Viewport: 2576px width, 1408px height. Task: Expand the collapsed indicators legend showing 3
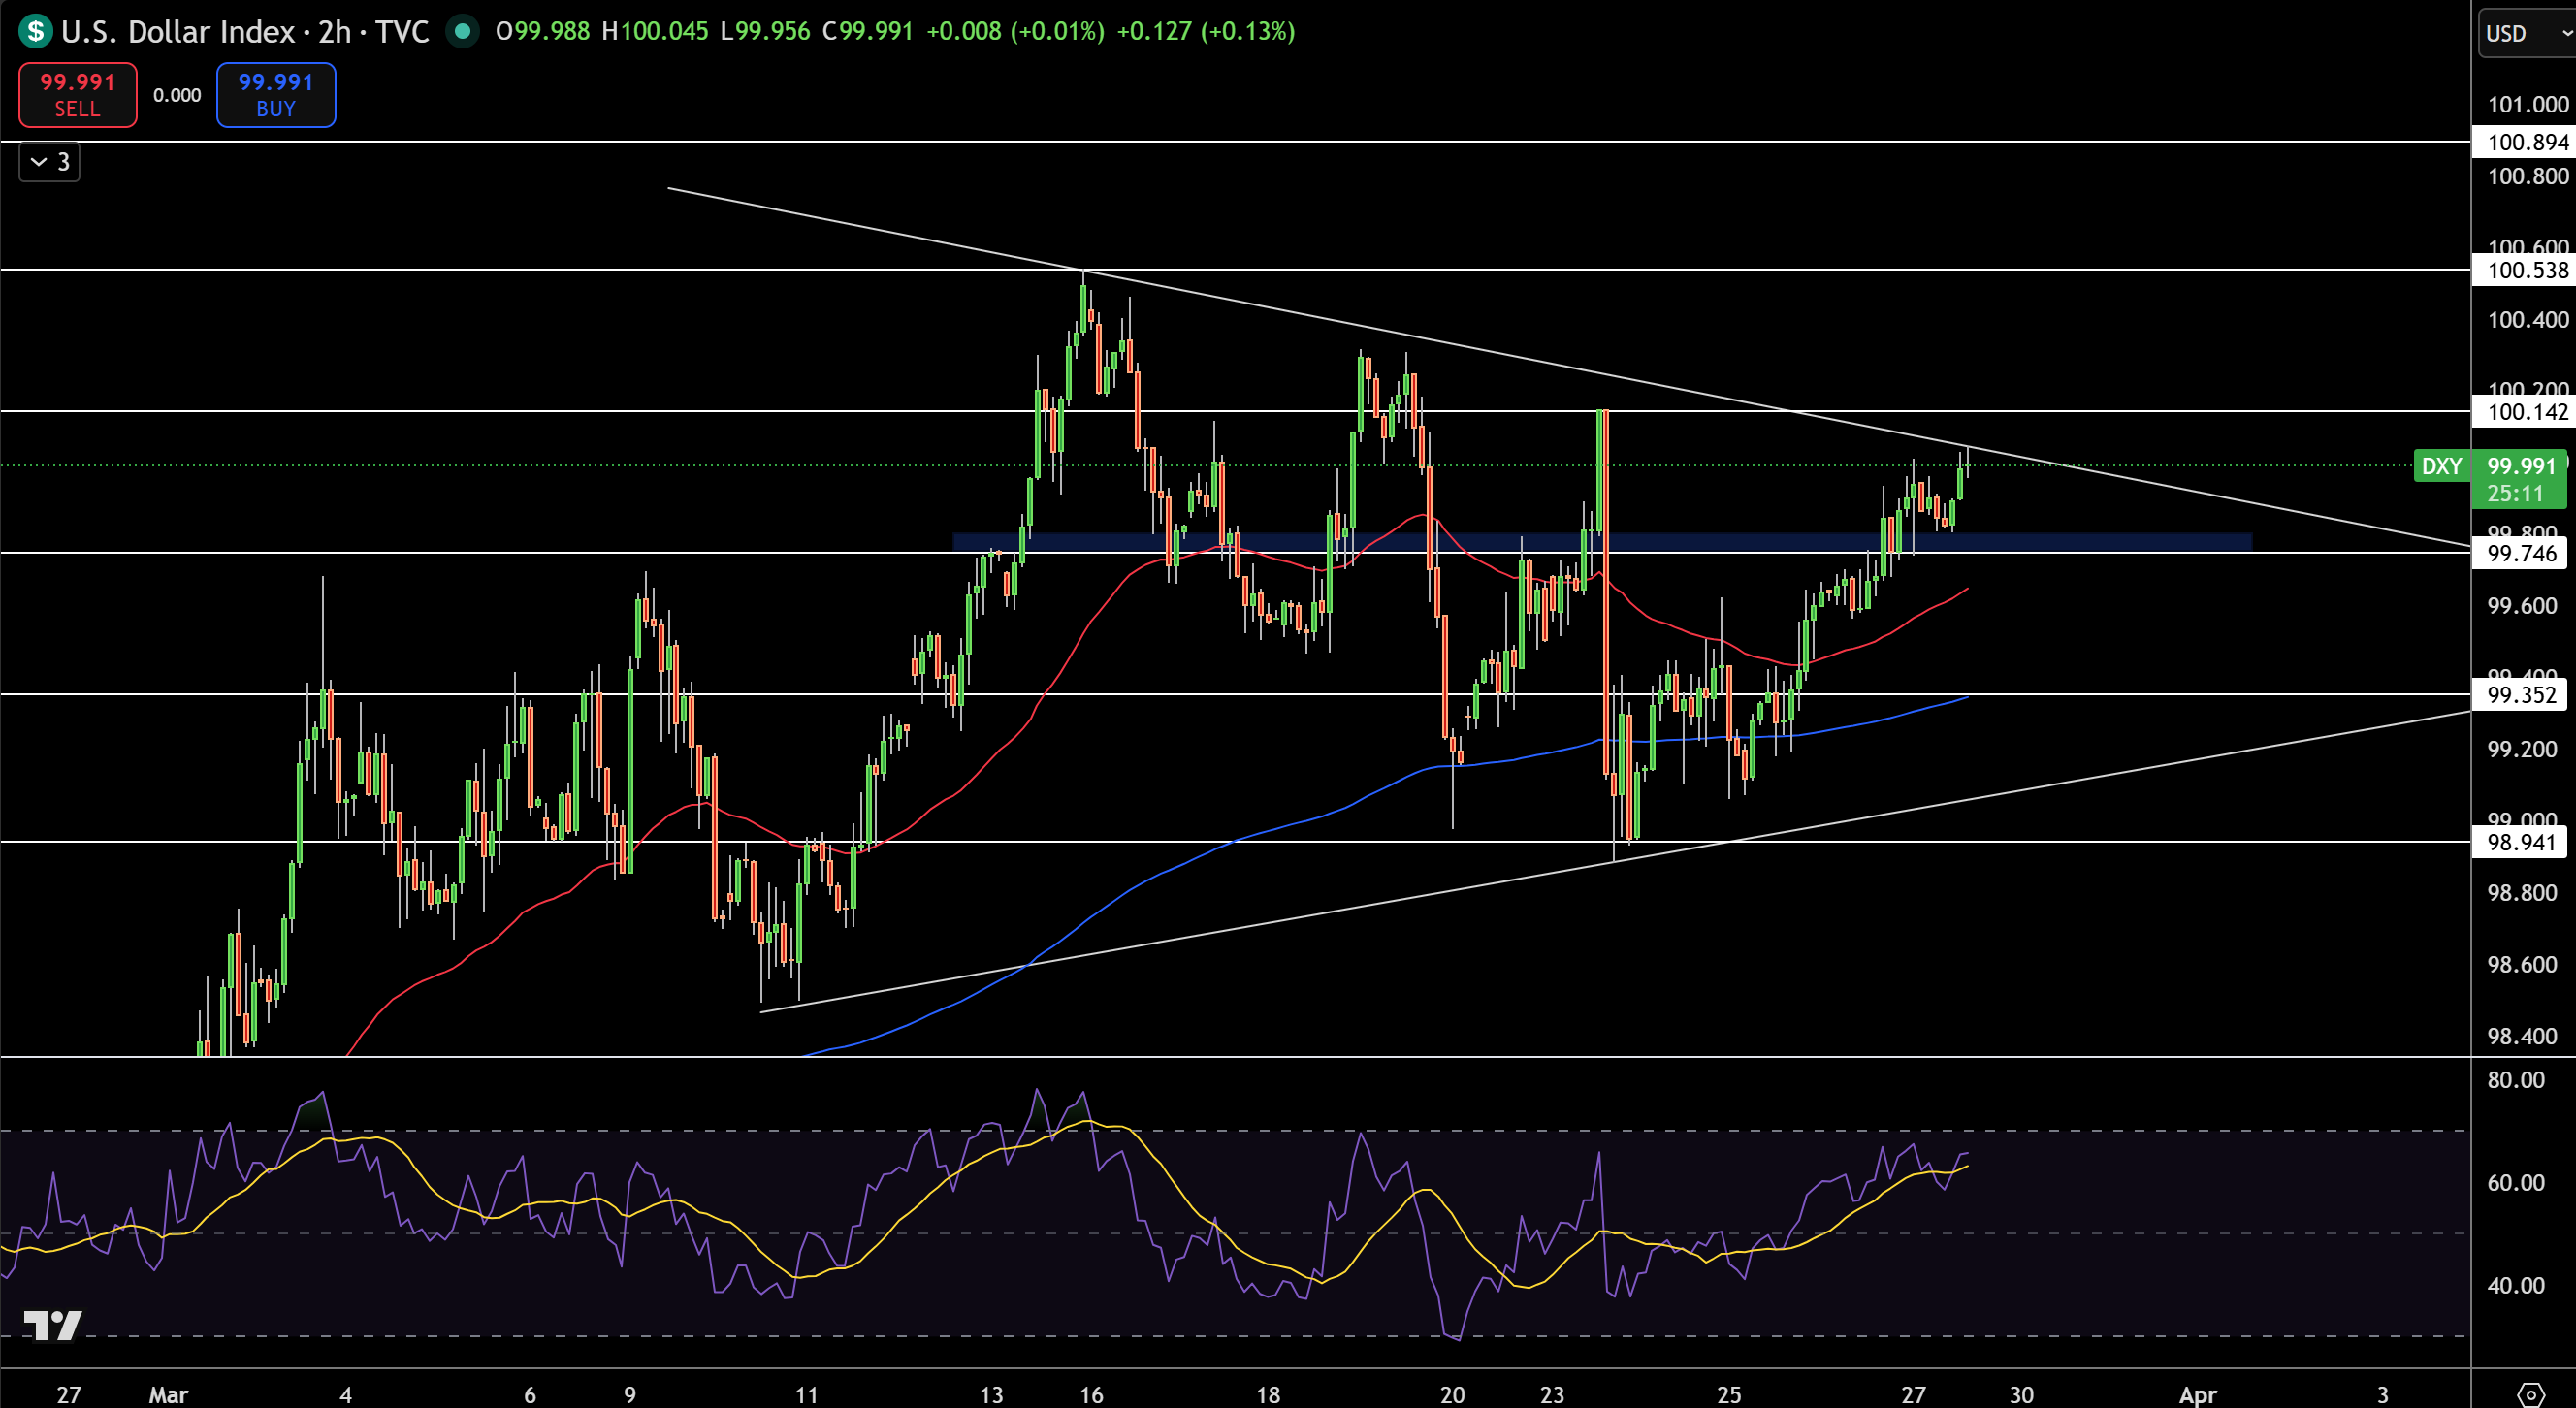[x=49, y=162]
